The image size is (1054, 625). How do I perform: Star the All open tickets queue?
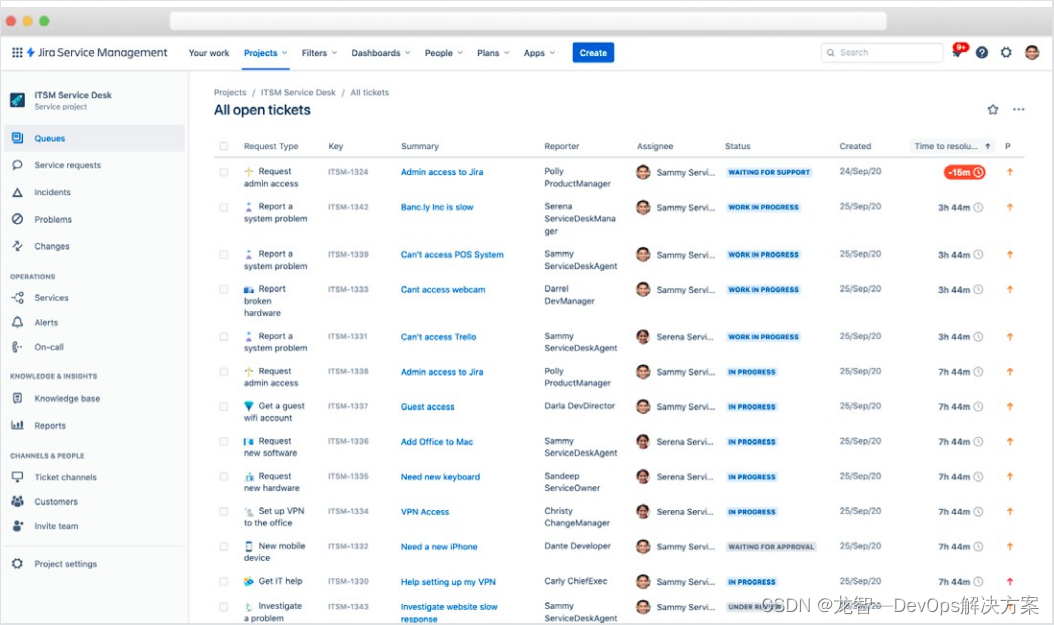point(993,110)
